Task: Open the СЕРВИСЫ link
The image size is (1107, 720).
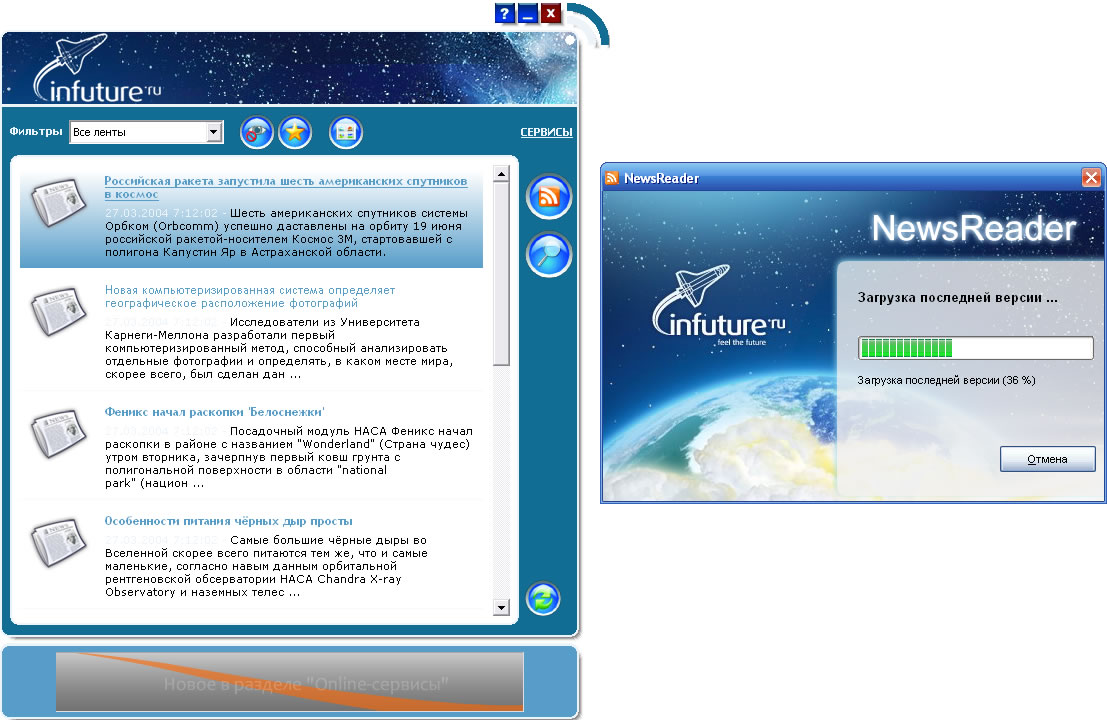Action: 546,132
